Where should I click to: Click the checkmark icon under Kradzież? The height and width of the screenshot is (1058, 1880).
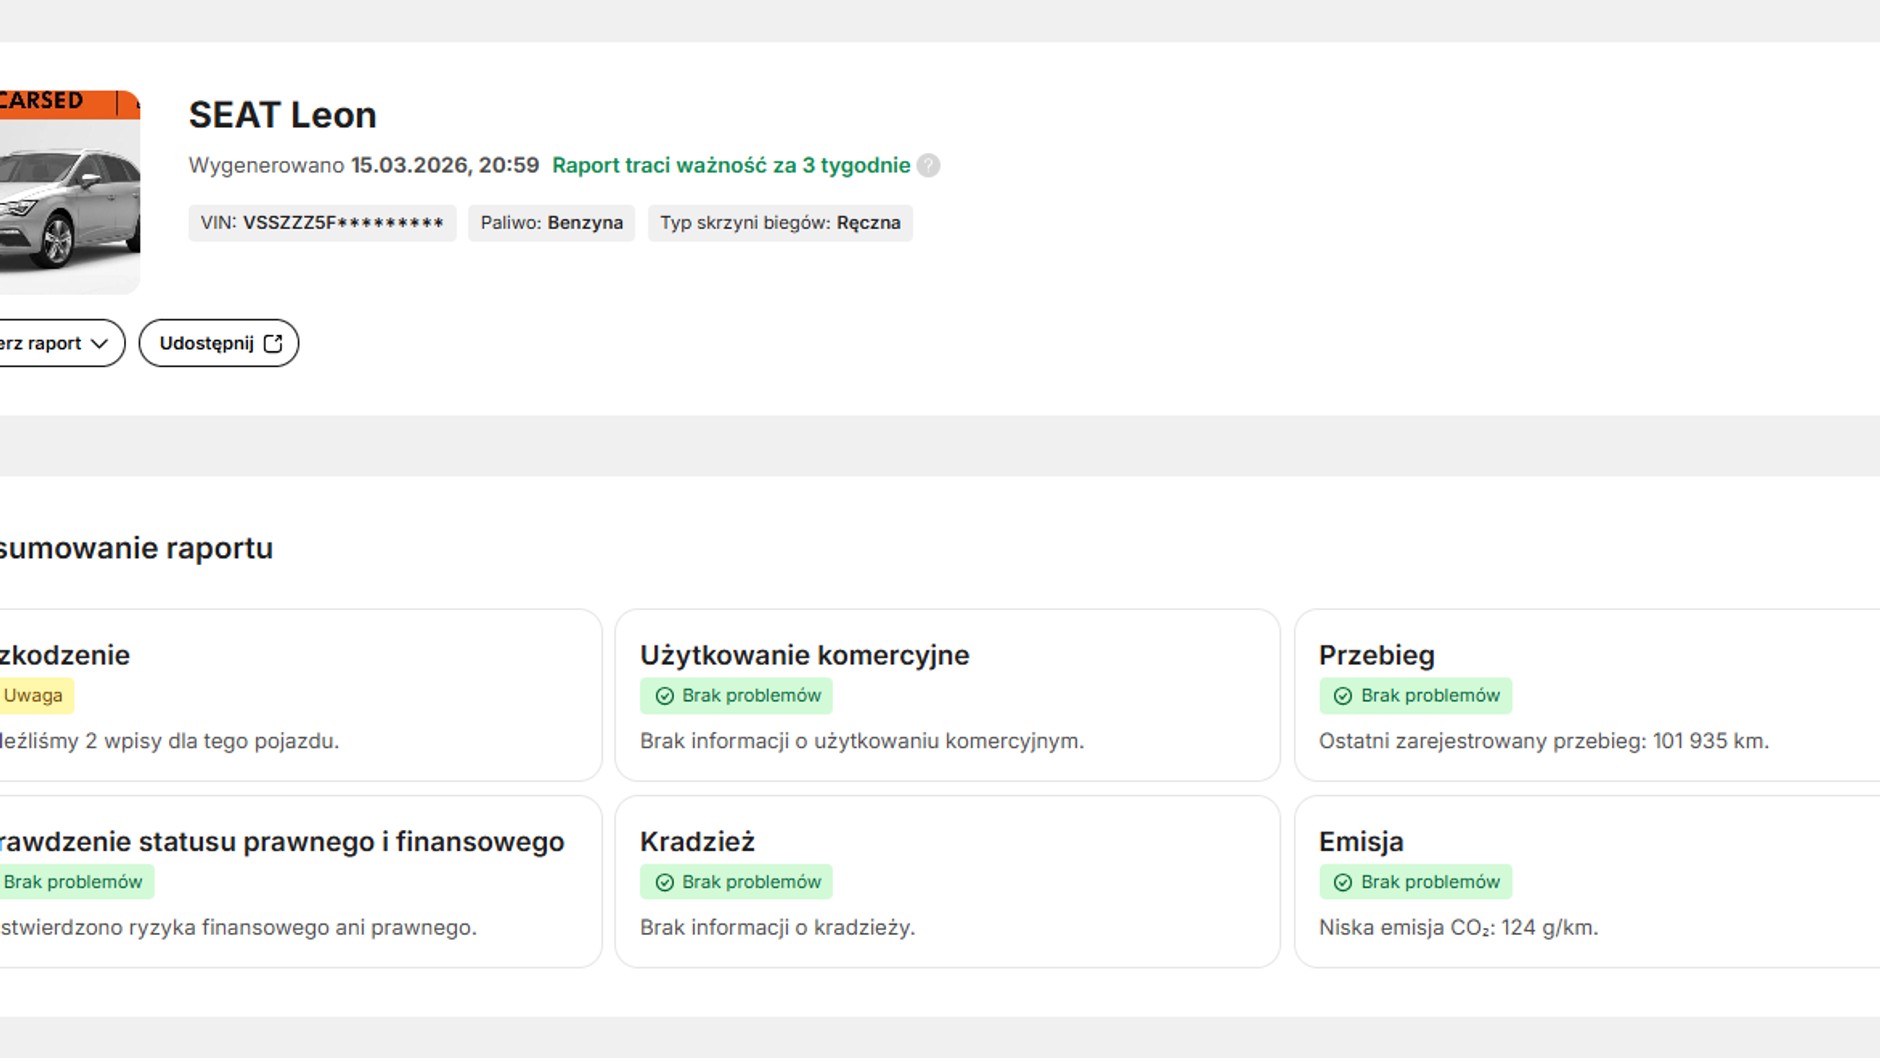coord(664,882)
